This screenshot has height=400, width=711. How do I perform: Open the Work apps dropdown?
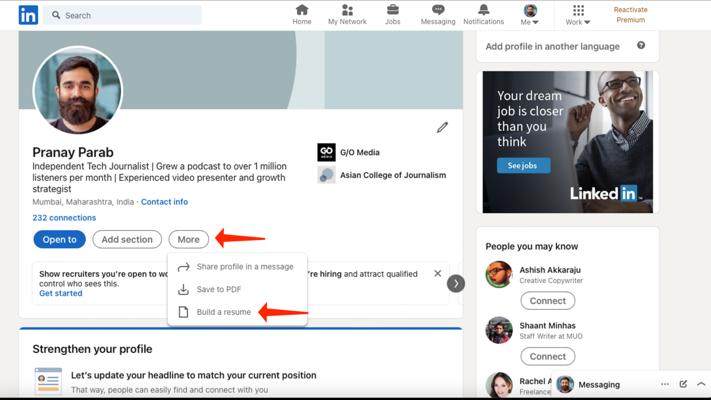(x=578, y=15)
